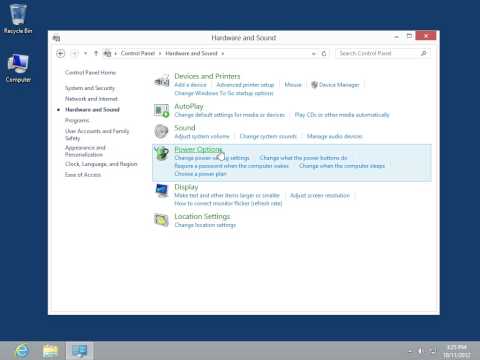The width and height of the screenshot is (480, 360).
Task: Click Change location settings
Action: click(x=205, y=225)
